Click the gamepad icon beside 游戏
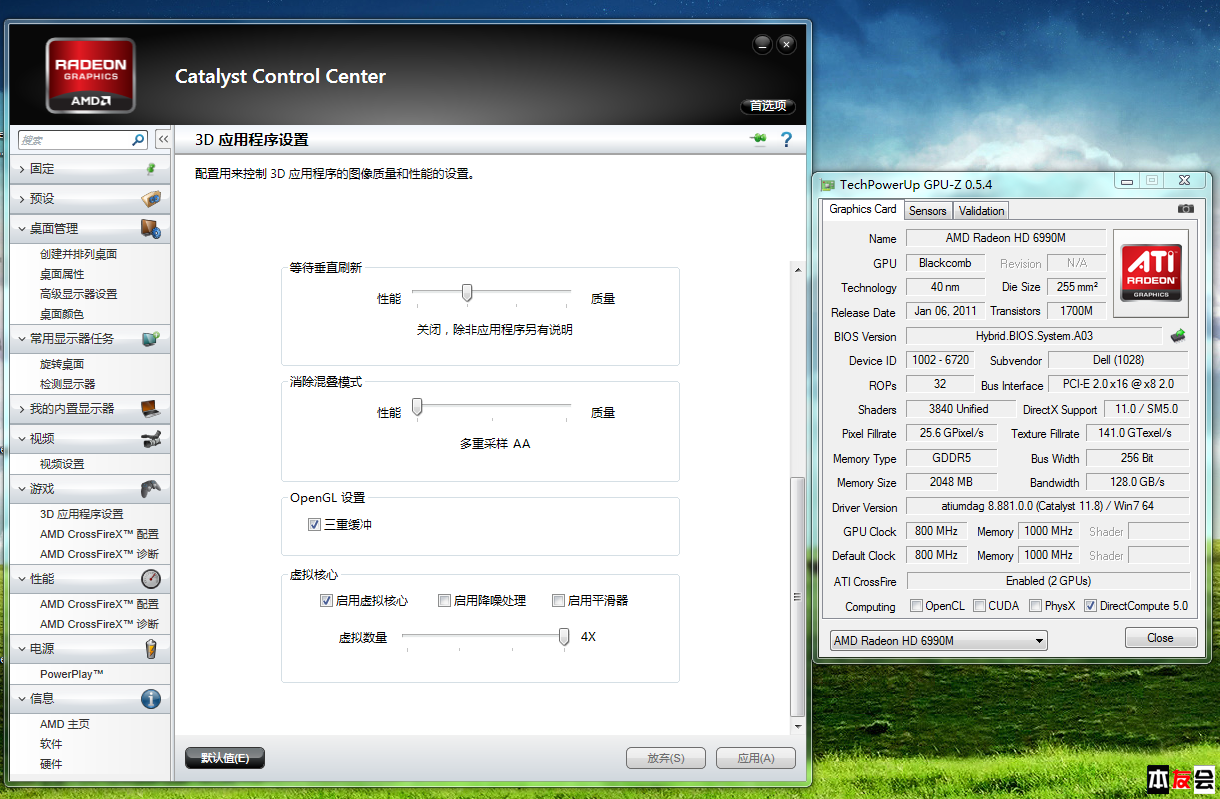This screenshot has width=1220, height=799. click(151, 489)
